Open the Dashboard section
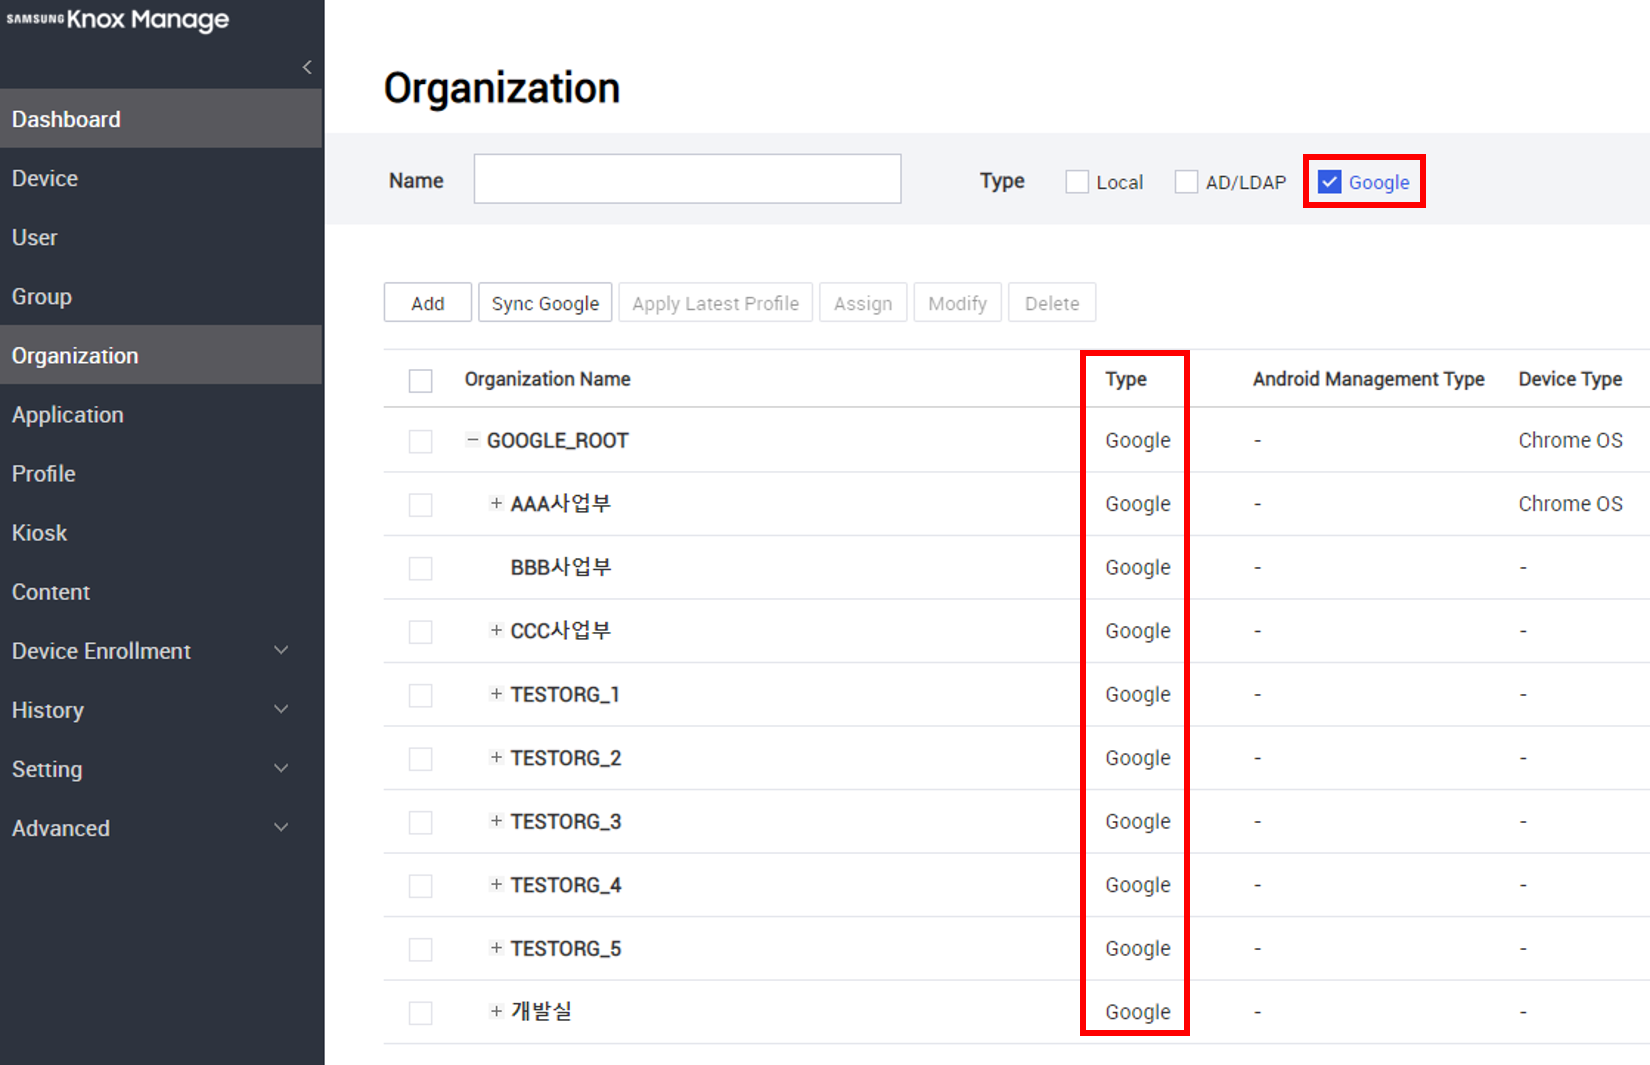1650x1065 pixels. click(66, 118)
